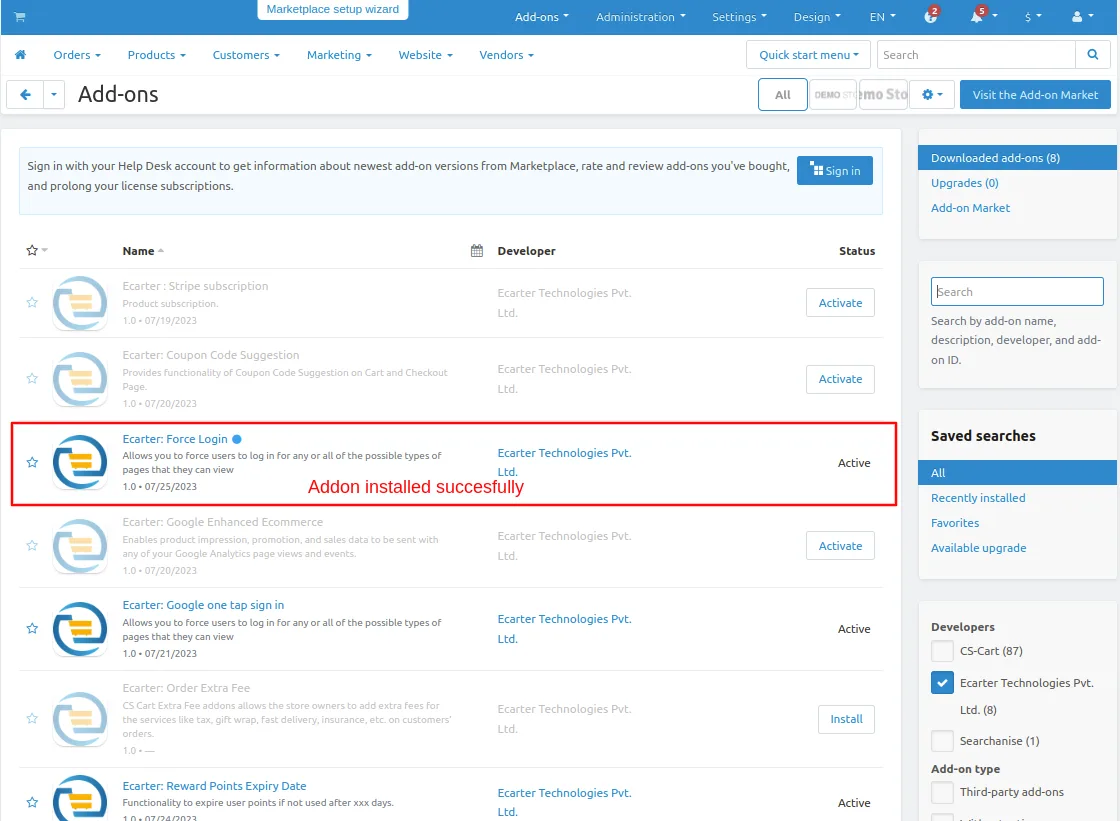This screenshot has height=821, width=1120.
Task: Favorite the Ecarter: Force Login add-on star
Action: 32,462
